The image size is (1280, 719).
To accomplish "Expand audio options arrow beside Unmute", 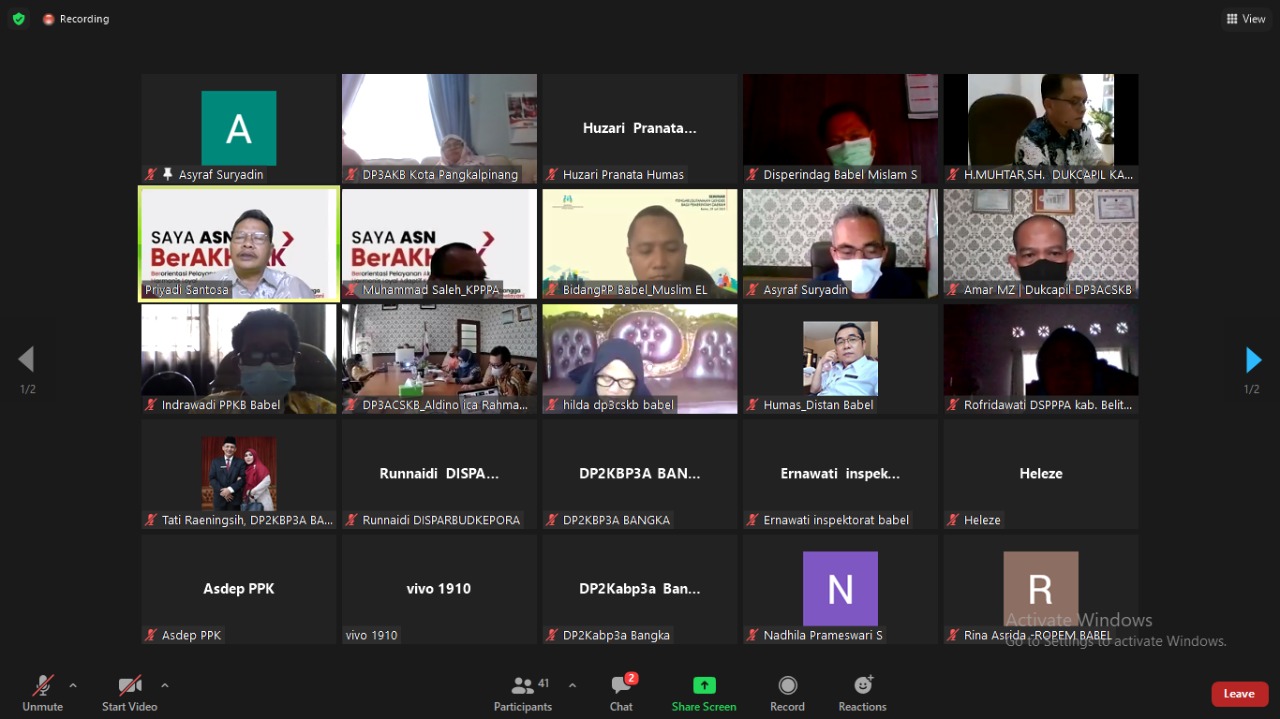I will pos(73,685).
